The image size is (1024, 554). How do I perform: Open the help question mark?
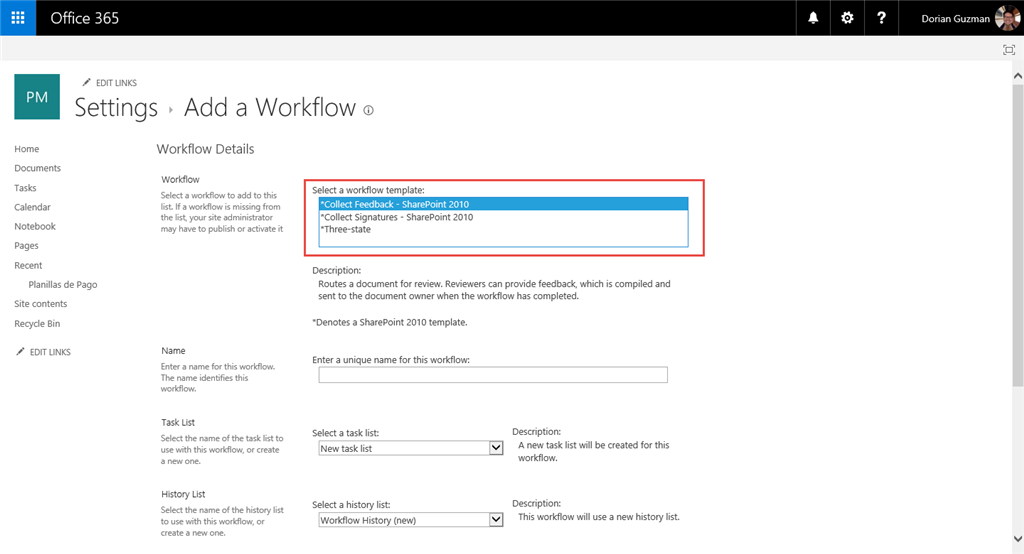881,18
